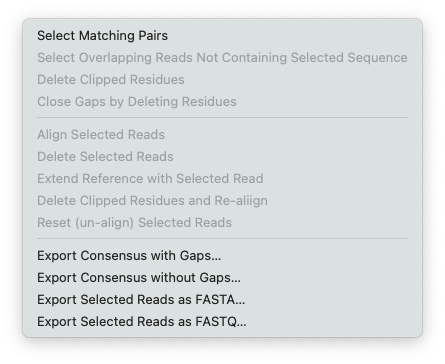
Task: Save selected reads in FASTQ format
Action: 222,322
